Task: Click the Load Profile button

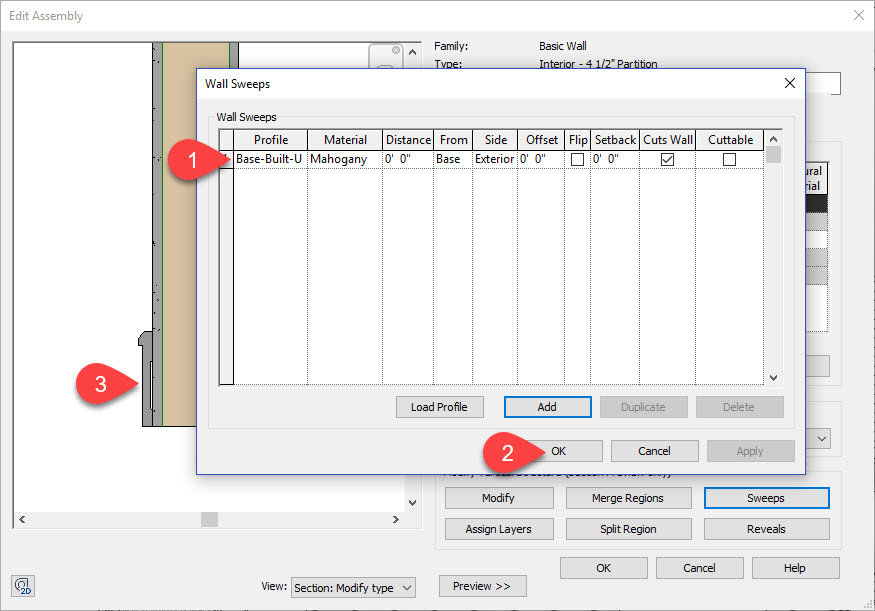Action: [x=439, y=407]
